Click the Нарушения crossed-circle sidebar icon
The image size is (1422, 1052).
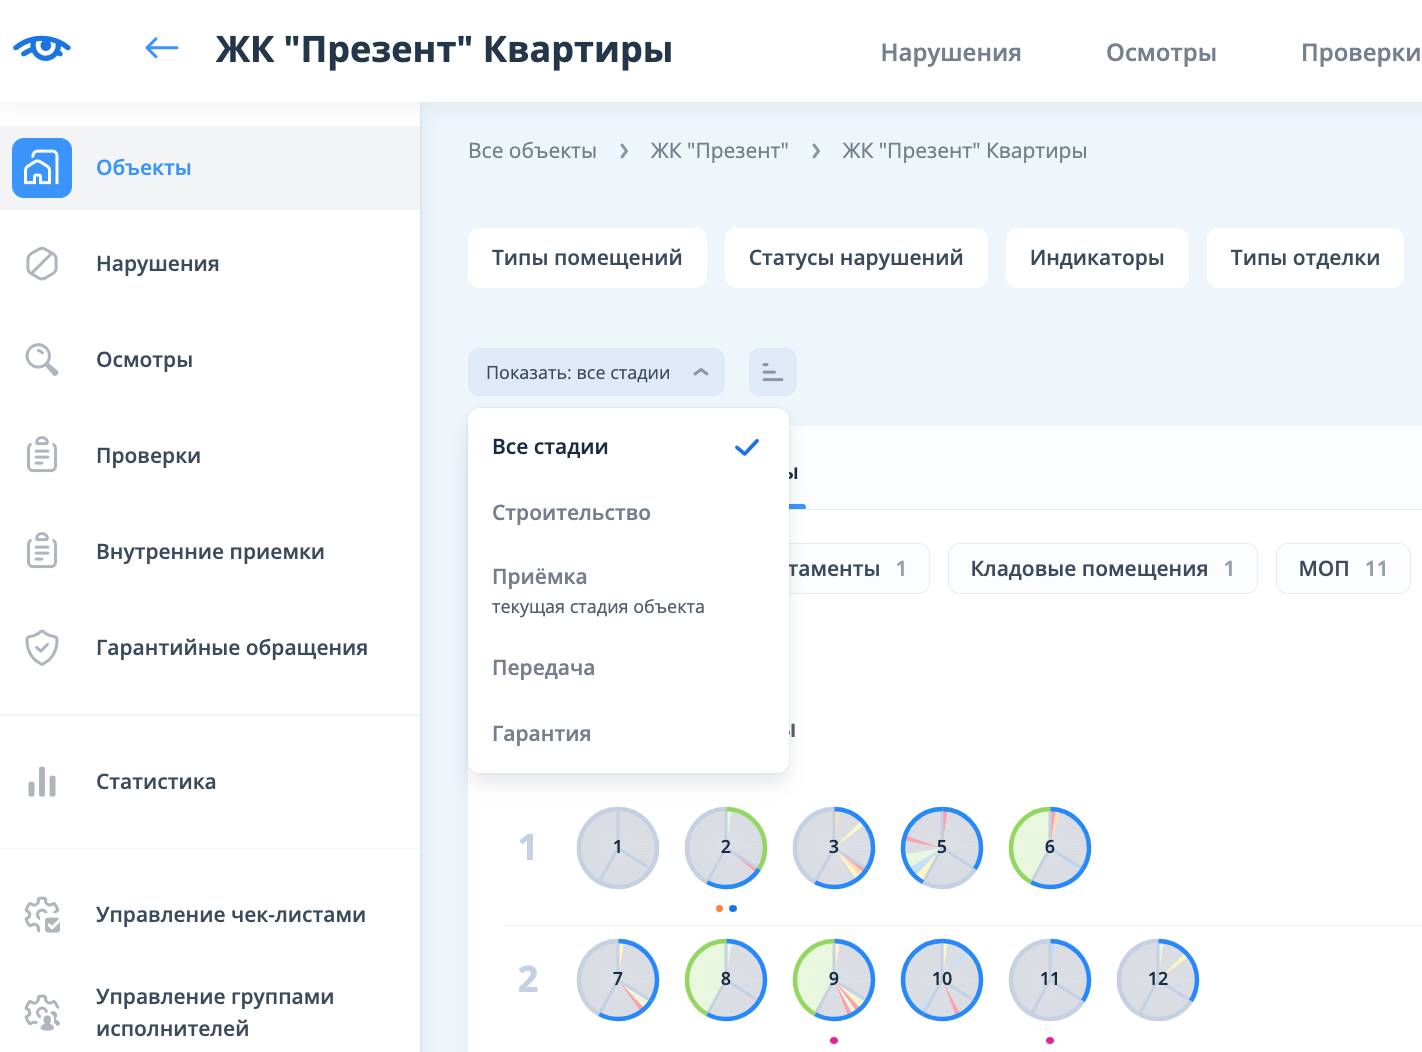(42, 264)
